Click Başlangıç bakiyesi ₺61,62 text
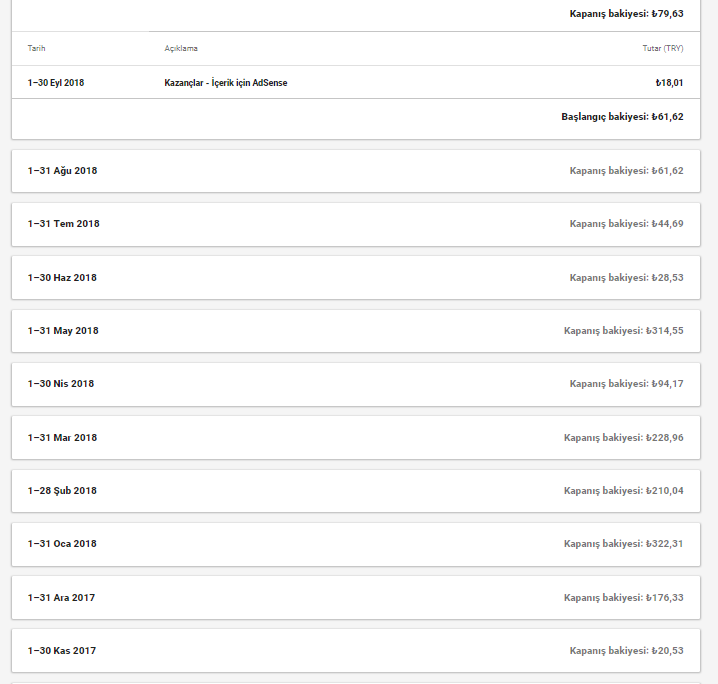 pos(622,117)
